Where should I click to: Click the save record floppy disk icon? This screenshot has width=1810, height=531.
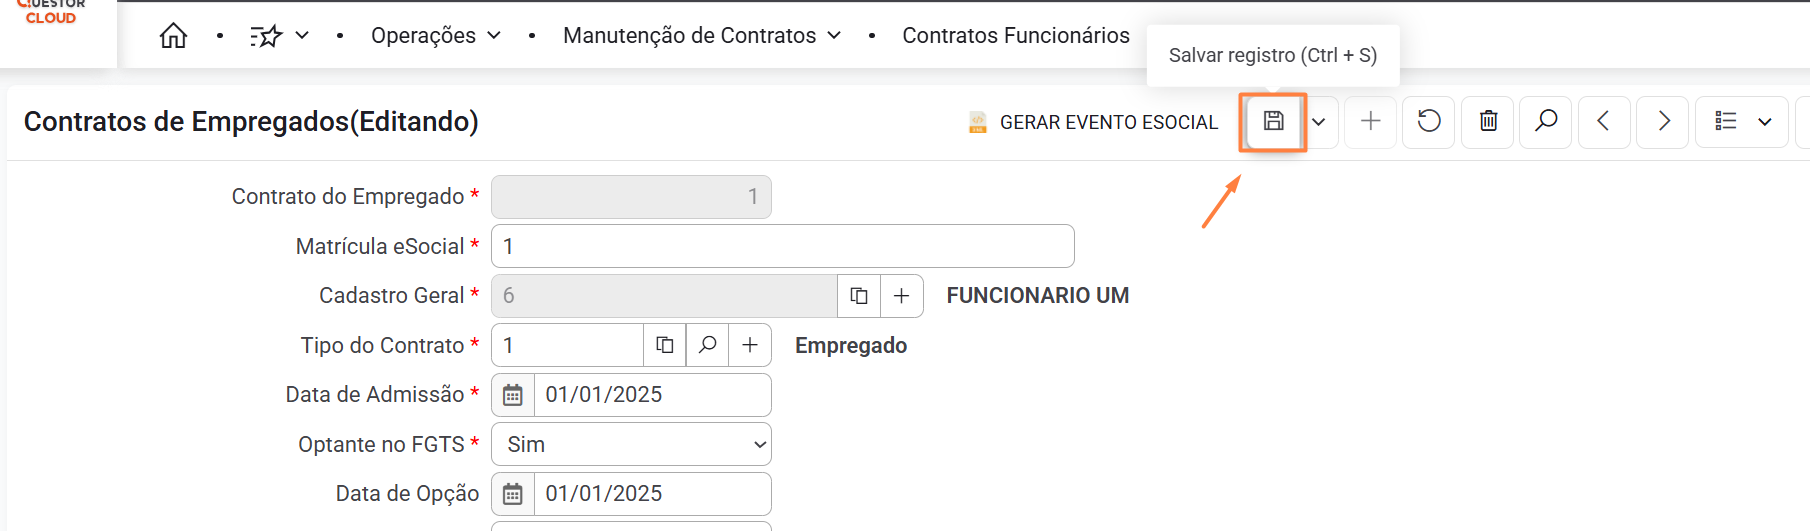coord(1273,122)
